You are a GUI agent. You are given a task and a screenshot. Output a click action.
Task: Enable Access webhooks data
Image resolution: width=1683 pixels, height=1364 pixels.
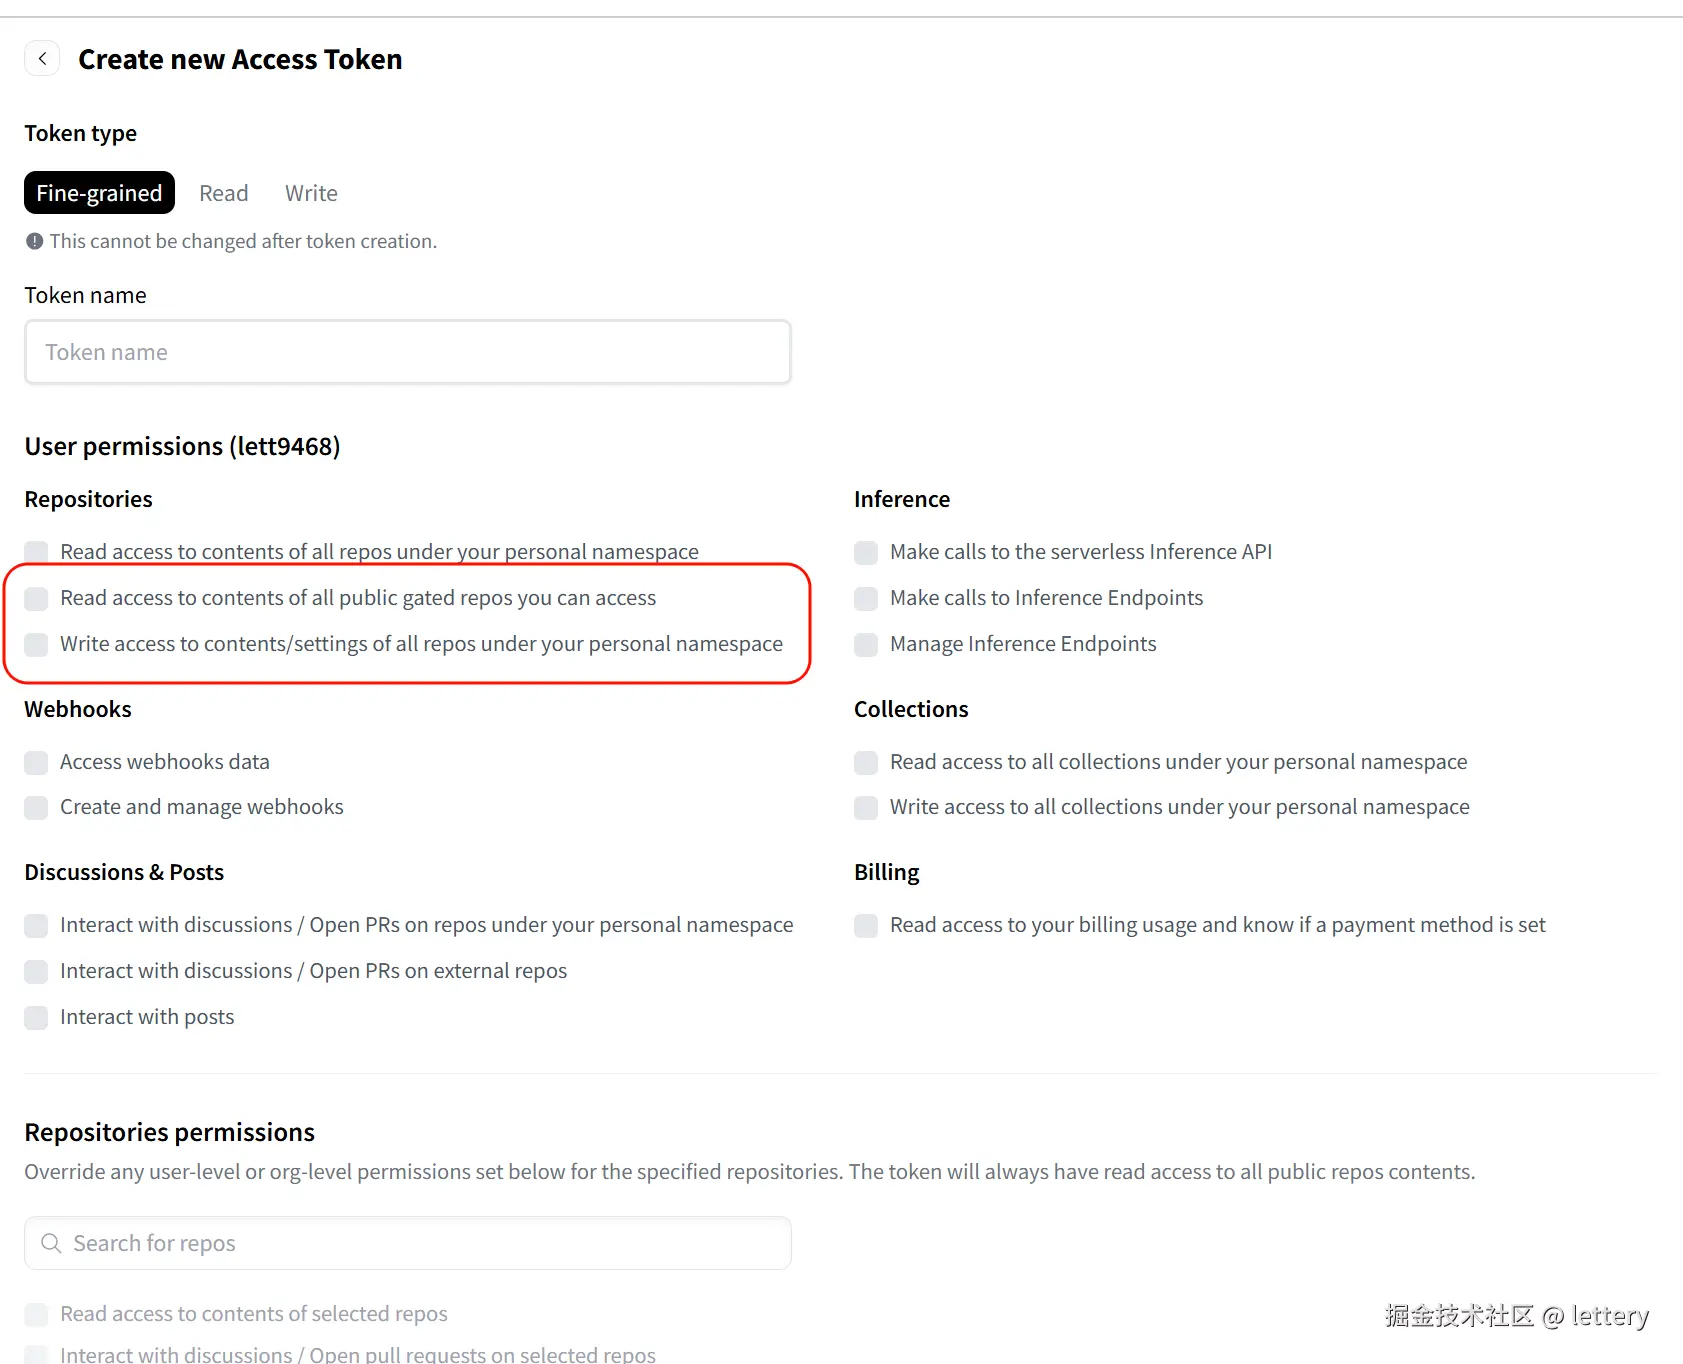[x=37, y=763]
